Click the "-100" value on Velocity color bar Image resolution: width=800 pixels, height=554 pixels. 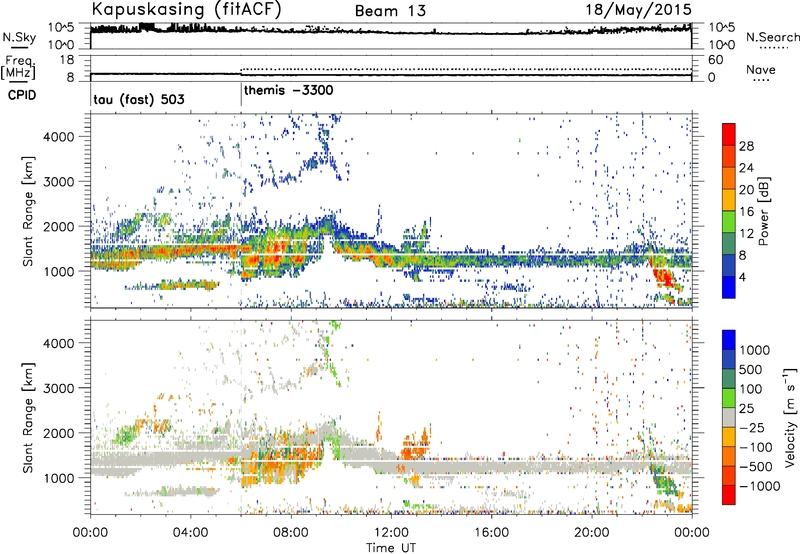click(x=755, y=447)
